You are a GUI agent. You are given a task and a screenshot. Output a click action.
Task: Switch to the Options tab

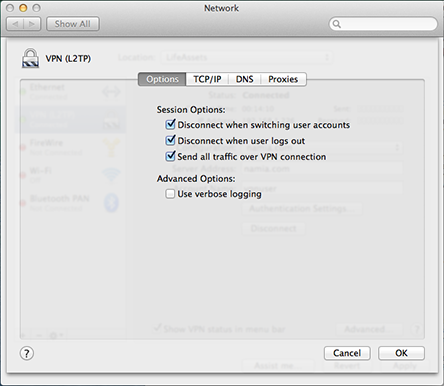(162, 79)
